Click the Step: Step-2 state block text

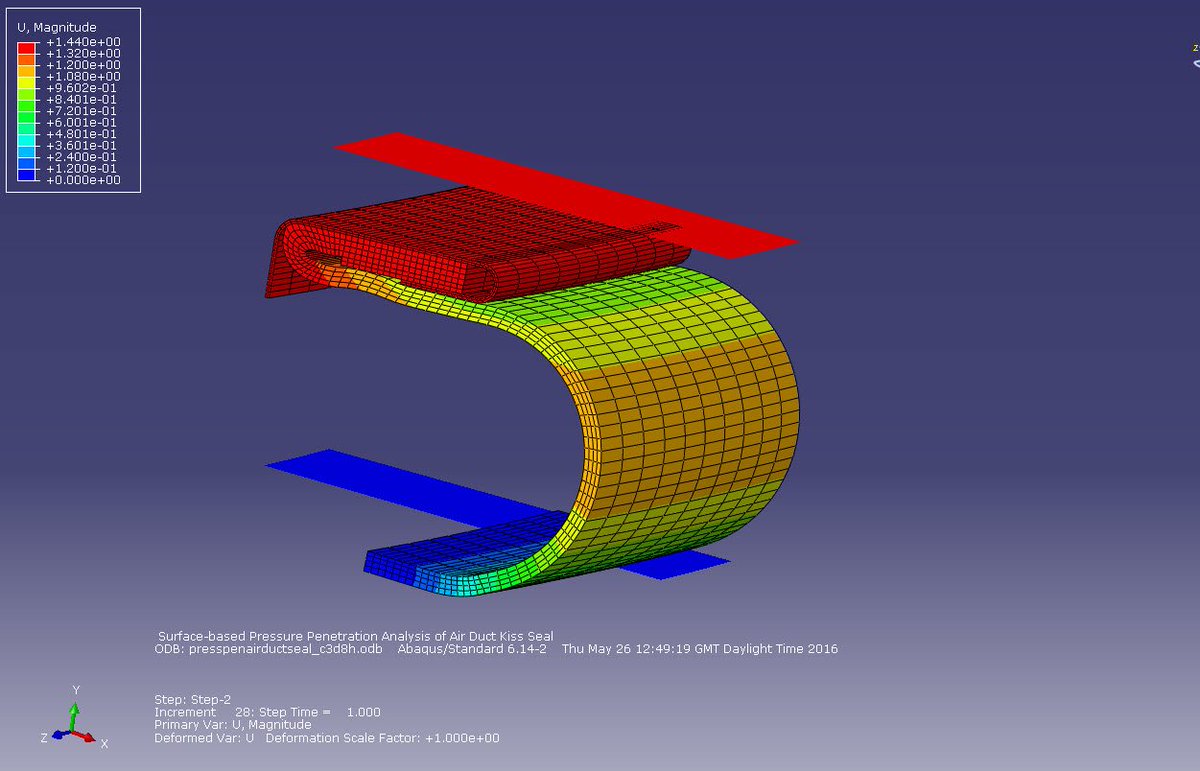click(x=193, y=699)
